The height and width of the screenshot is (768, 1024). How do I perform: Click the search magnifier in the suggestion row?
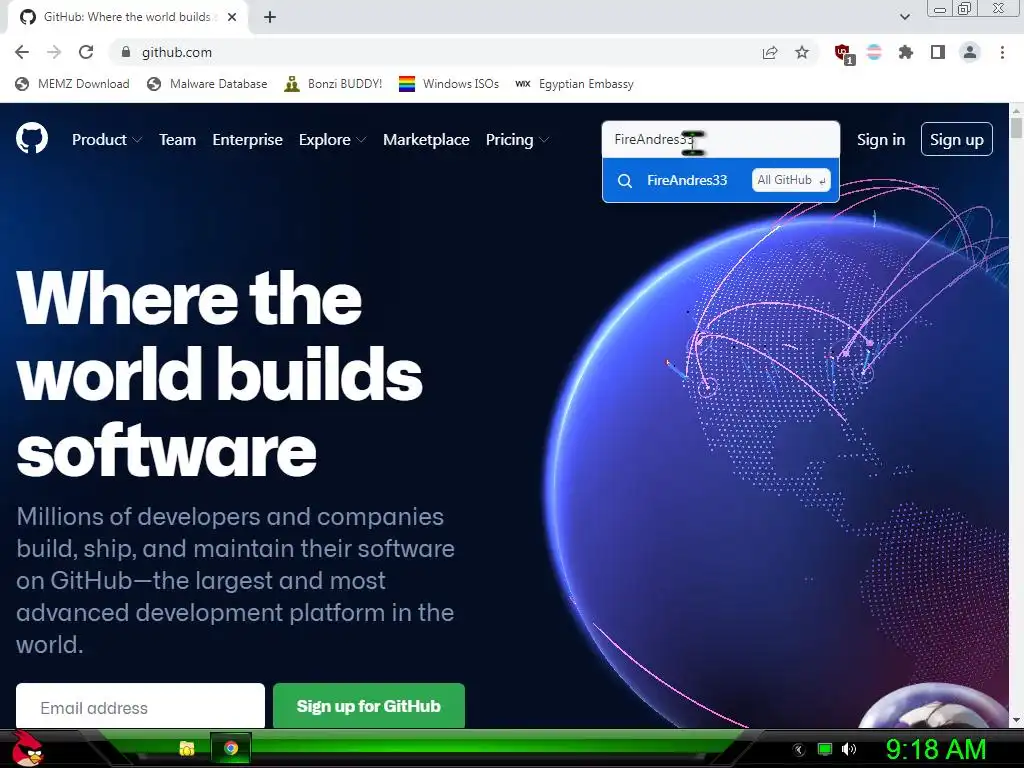tap(625, 181)
